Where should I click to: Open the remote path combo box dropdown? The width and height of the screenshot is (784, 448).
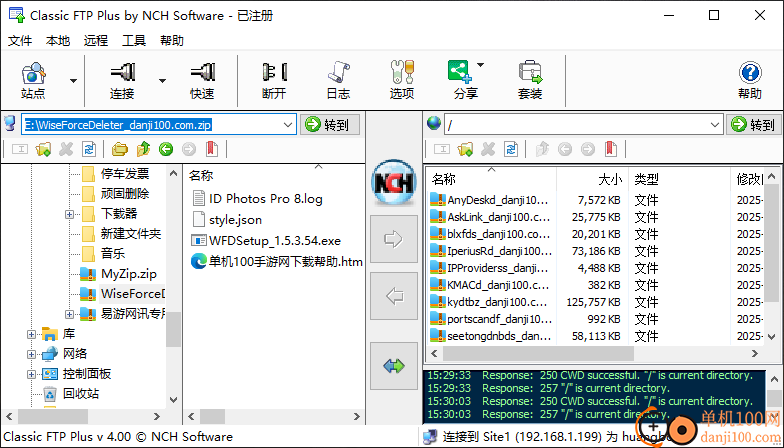pyautogui.click(x=715, y=124)
